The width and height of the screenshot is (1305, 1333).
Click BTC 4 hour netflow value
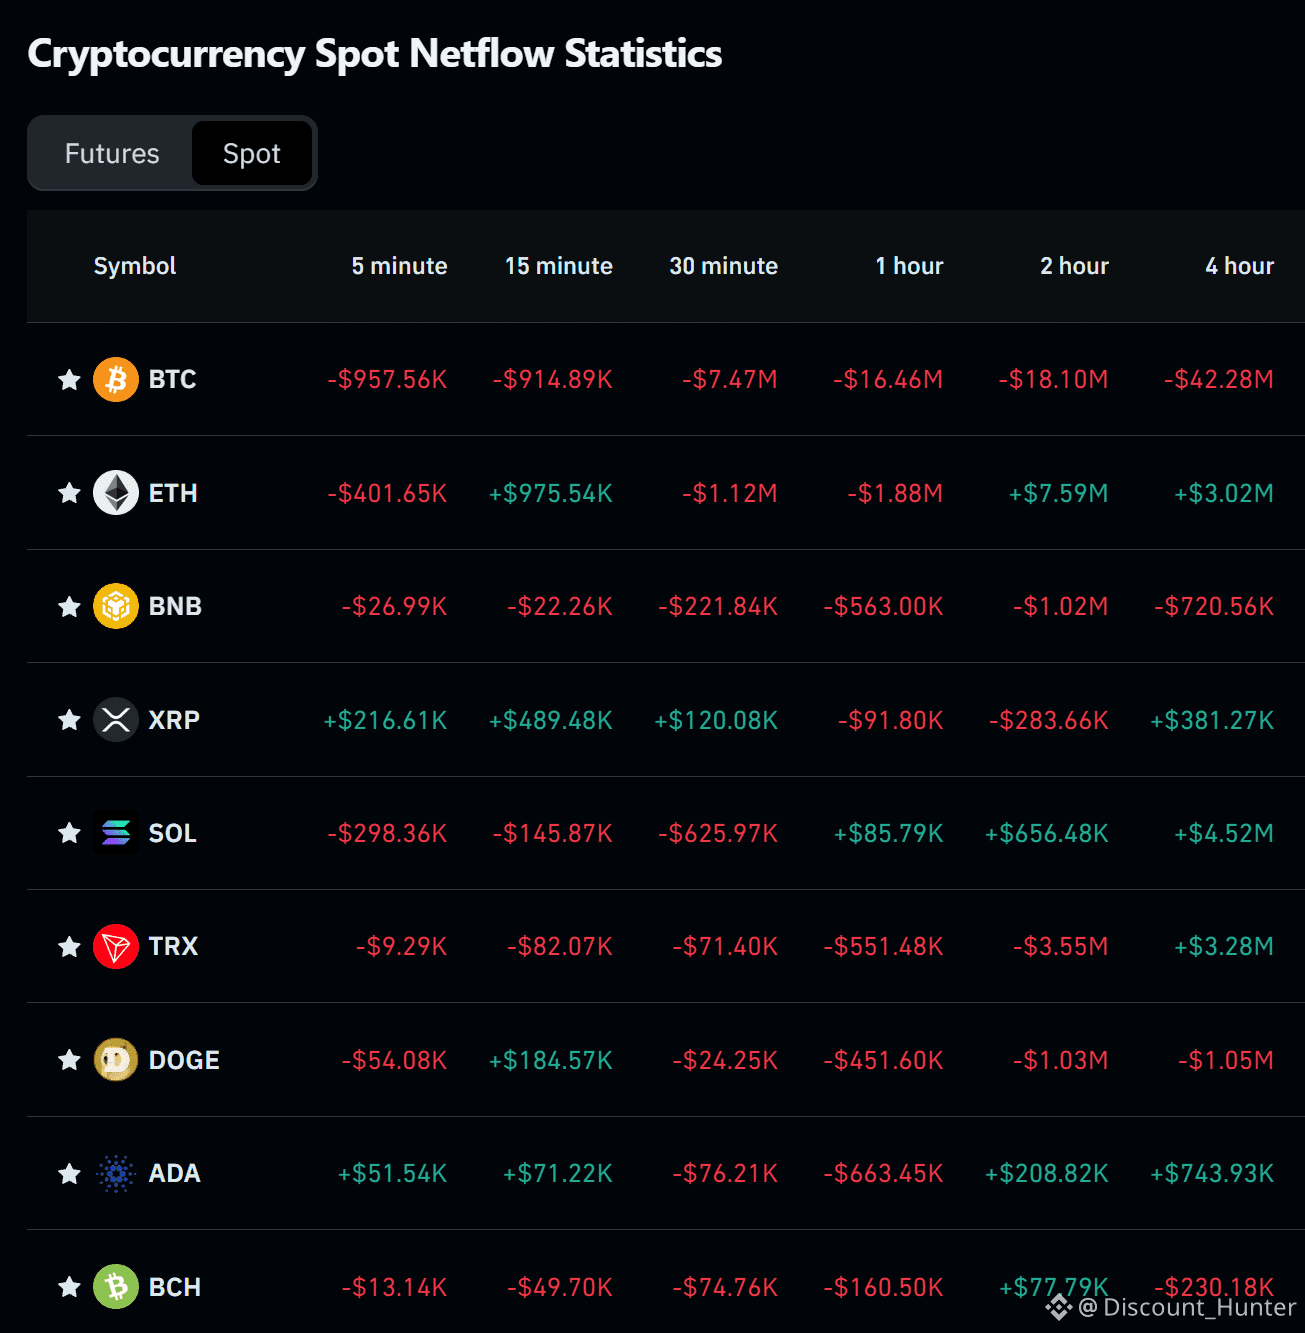pyautogui.click(x=1219, y=380)
